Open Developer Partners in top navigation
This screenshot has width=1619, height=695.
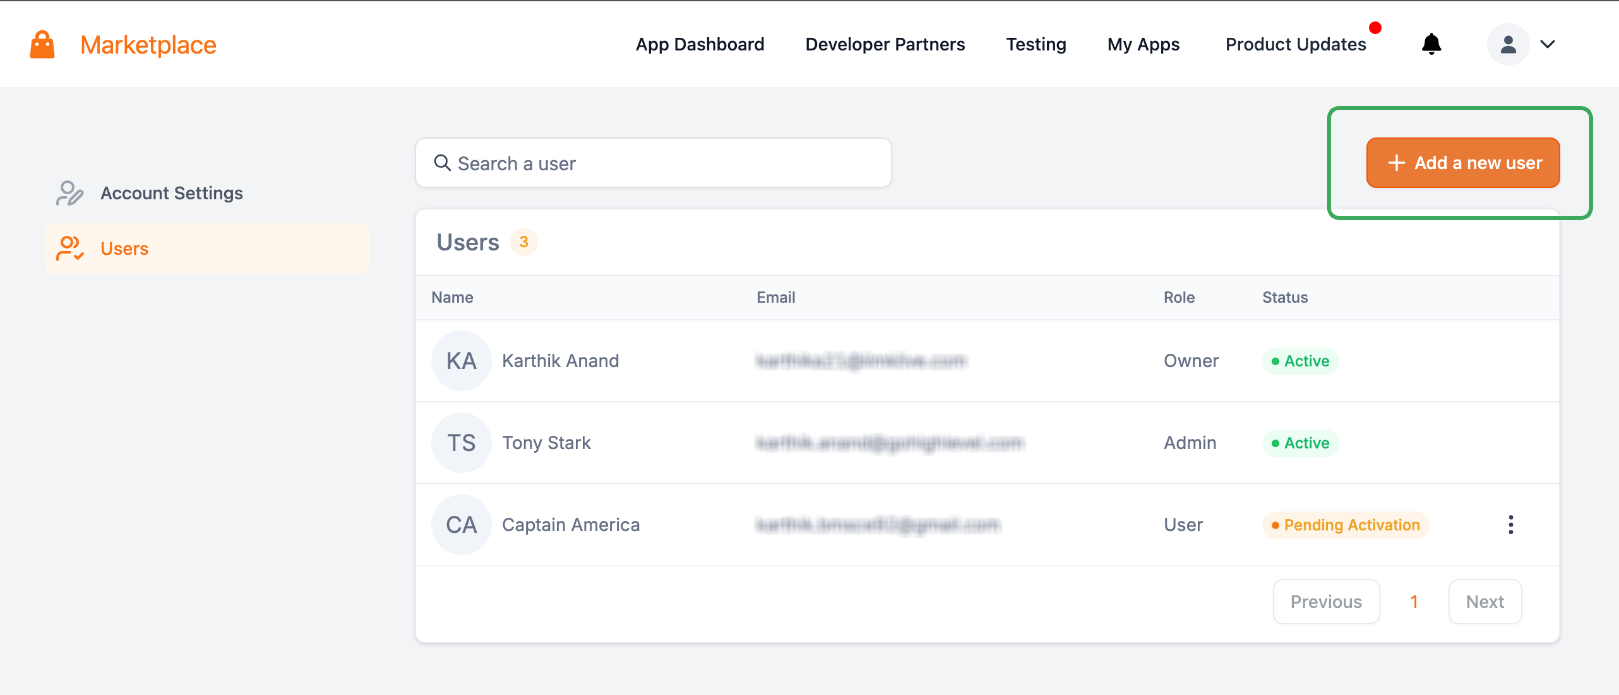click(x=885, y=44)
